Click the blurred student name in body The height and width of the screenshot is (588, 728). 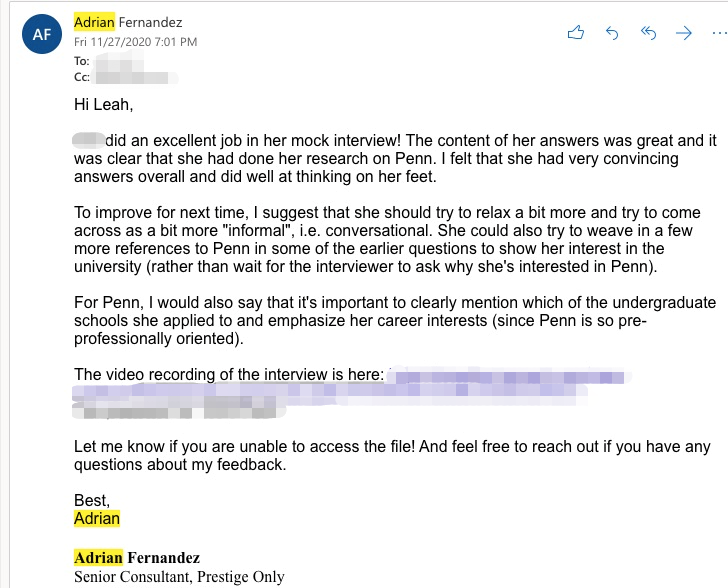(89, 140)
